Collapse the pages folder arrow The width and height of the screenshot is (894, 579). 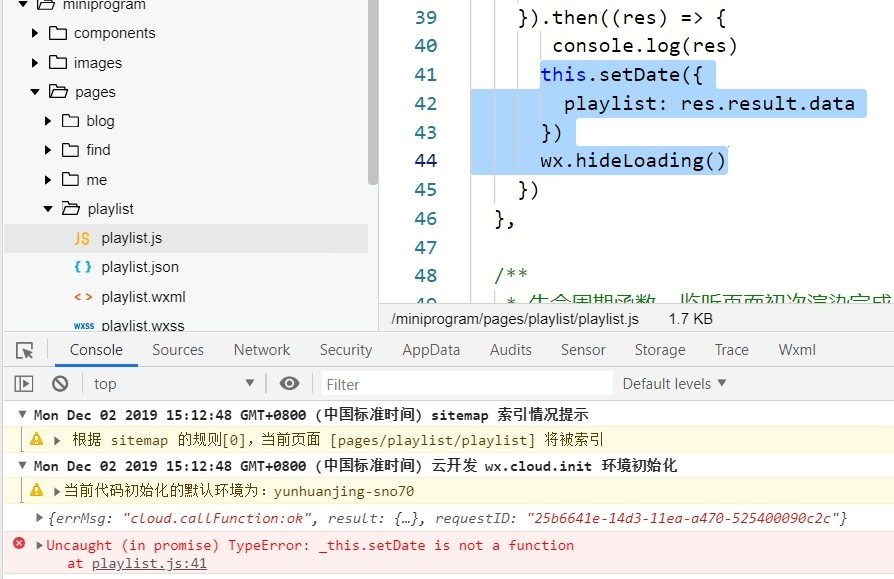coord(35,92)
